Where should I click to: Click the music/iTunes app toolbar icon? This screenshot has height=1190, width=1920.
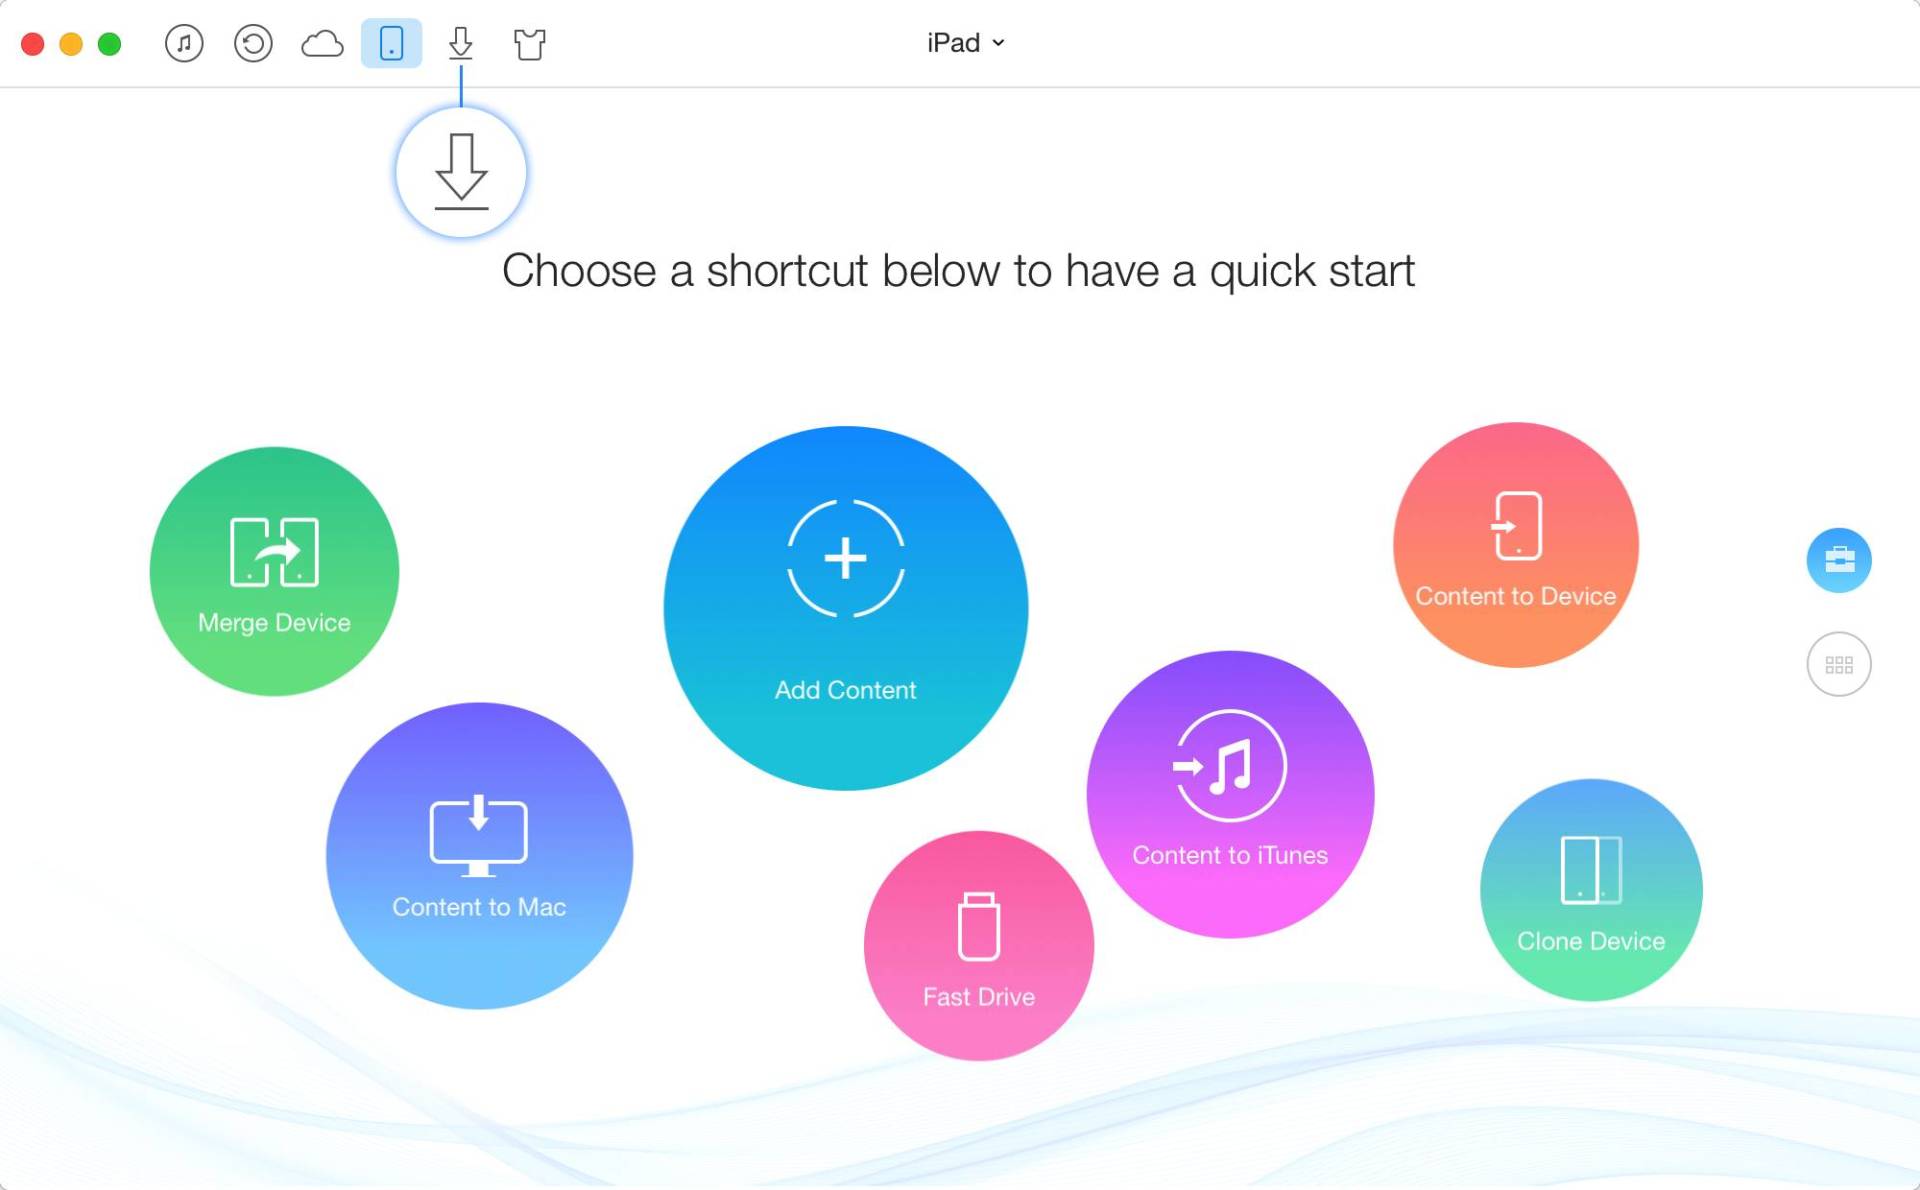coord(184,41)
